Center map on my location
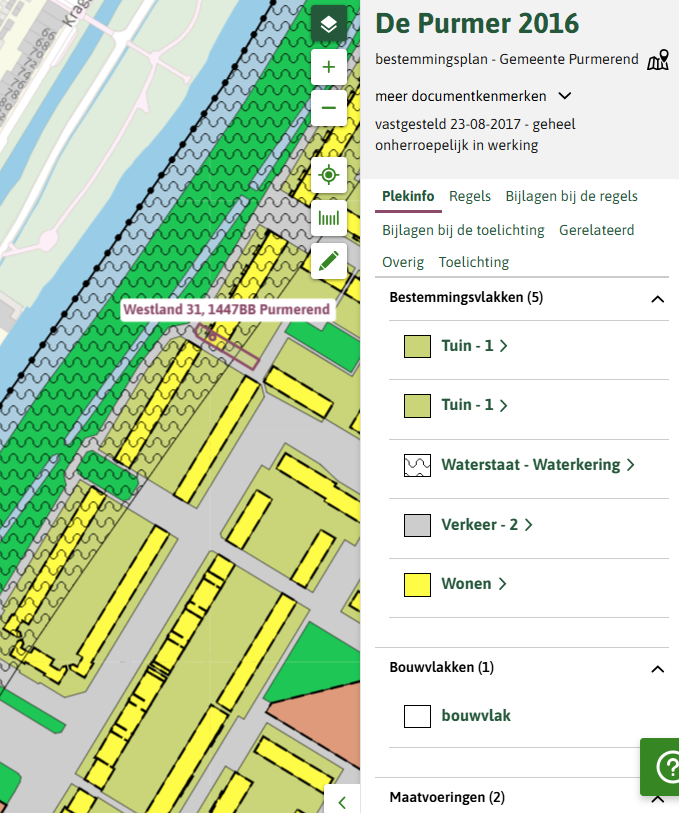679x813 pixels. click(x=329, y=176)
